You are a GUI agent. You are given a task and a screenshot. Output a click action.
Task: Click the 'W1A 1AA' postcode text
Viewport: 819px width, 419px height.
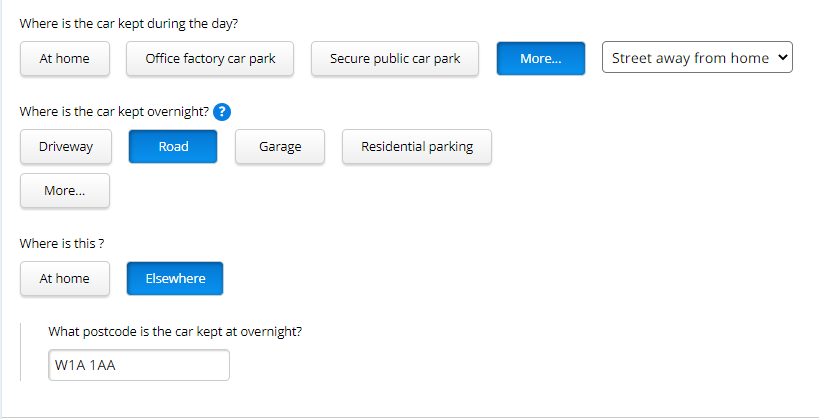[x=86, y=365]
